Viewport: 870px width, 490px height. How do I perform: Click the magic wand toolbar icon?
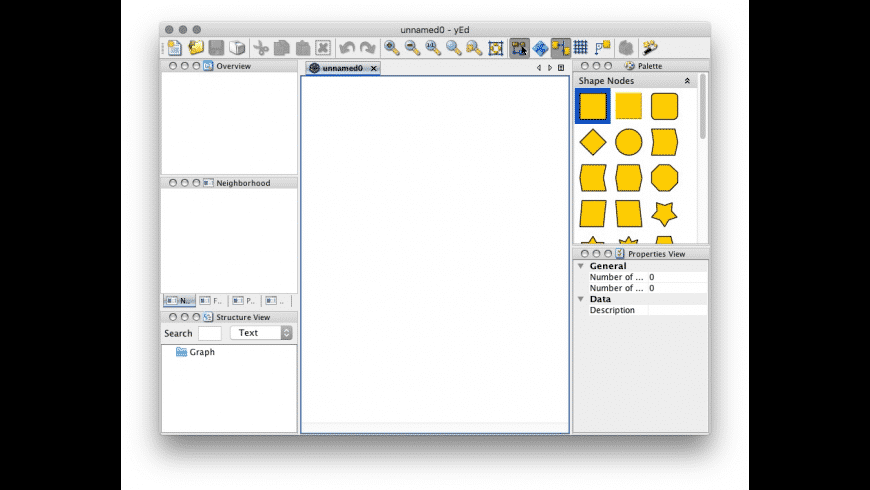point(650,48)
